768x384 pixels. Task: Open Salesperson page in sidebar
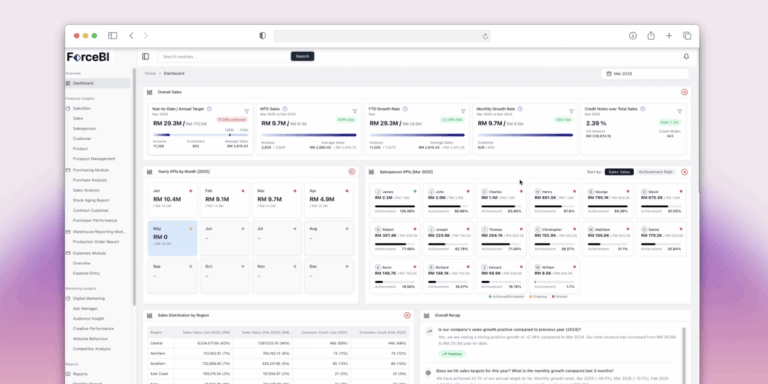(x=84, y=128)
